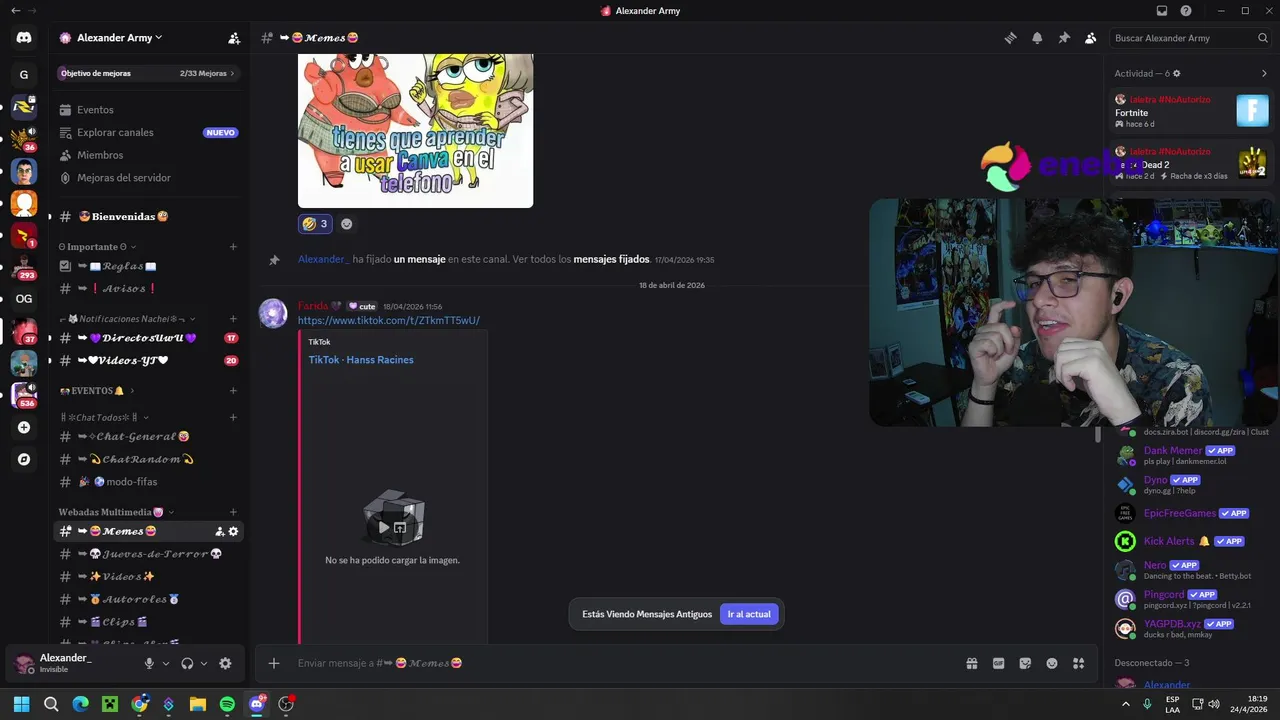
Task: Add reaction icon next to 3 reactions
Action: 346,224
